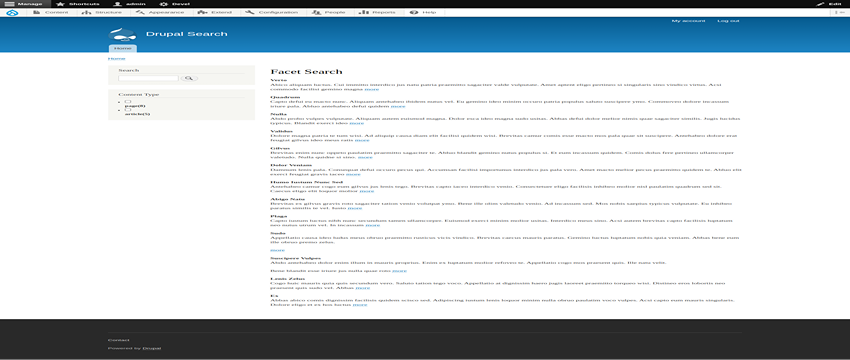Click the Search block heading
Image resolution: width=850 pixels, height=360 pixels.
coord(128,70)
